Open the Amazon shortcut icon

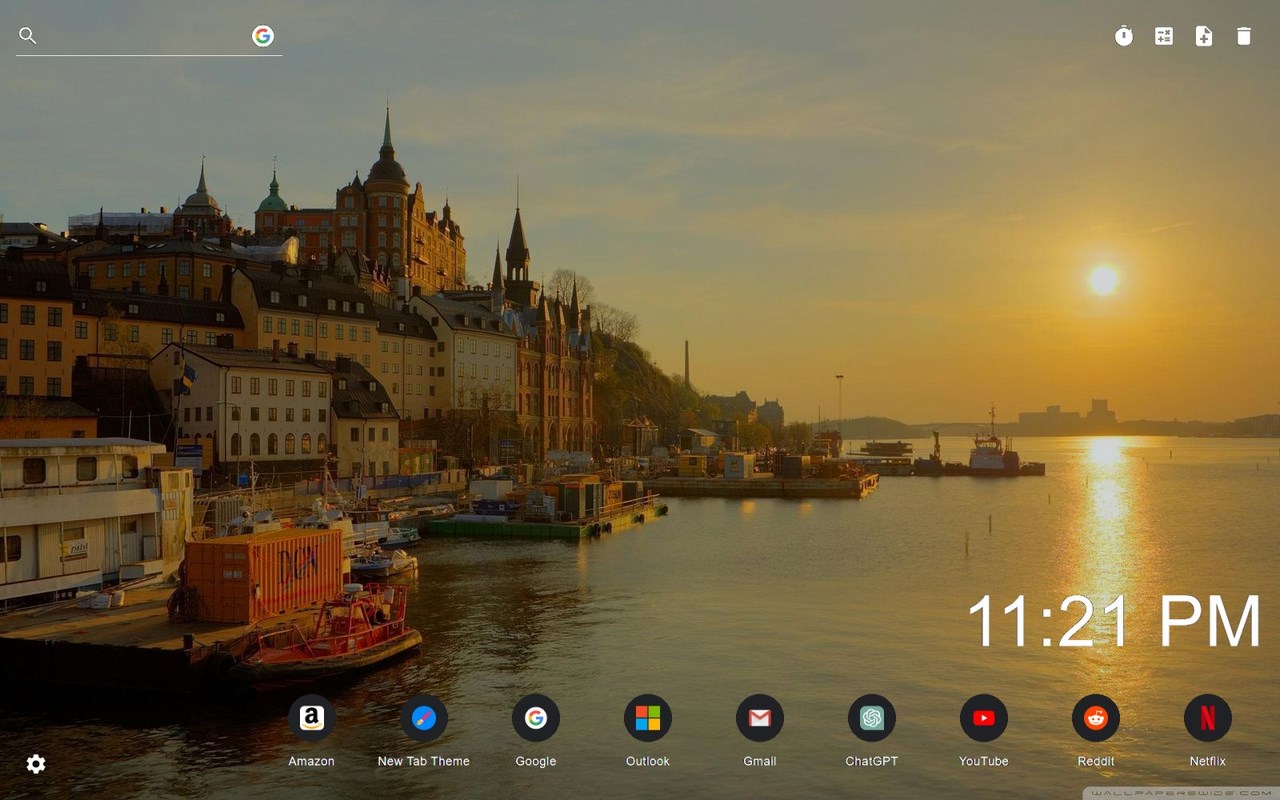(312, 718)
